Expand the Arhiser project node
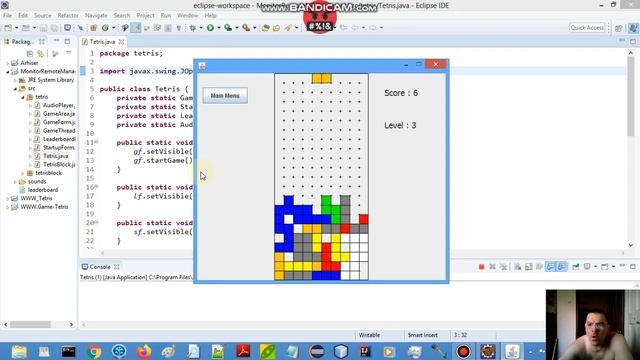This screenshot has height=360, width=640. (x=7, y=63)
